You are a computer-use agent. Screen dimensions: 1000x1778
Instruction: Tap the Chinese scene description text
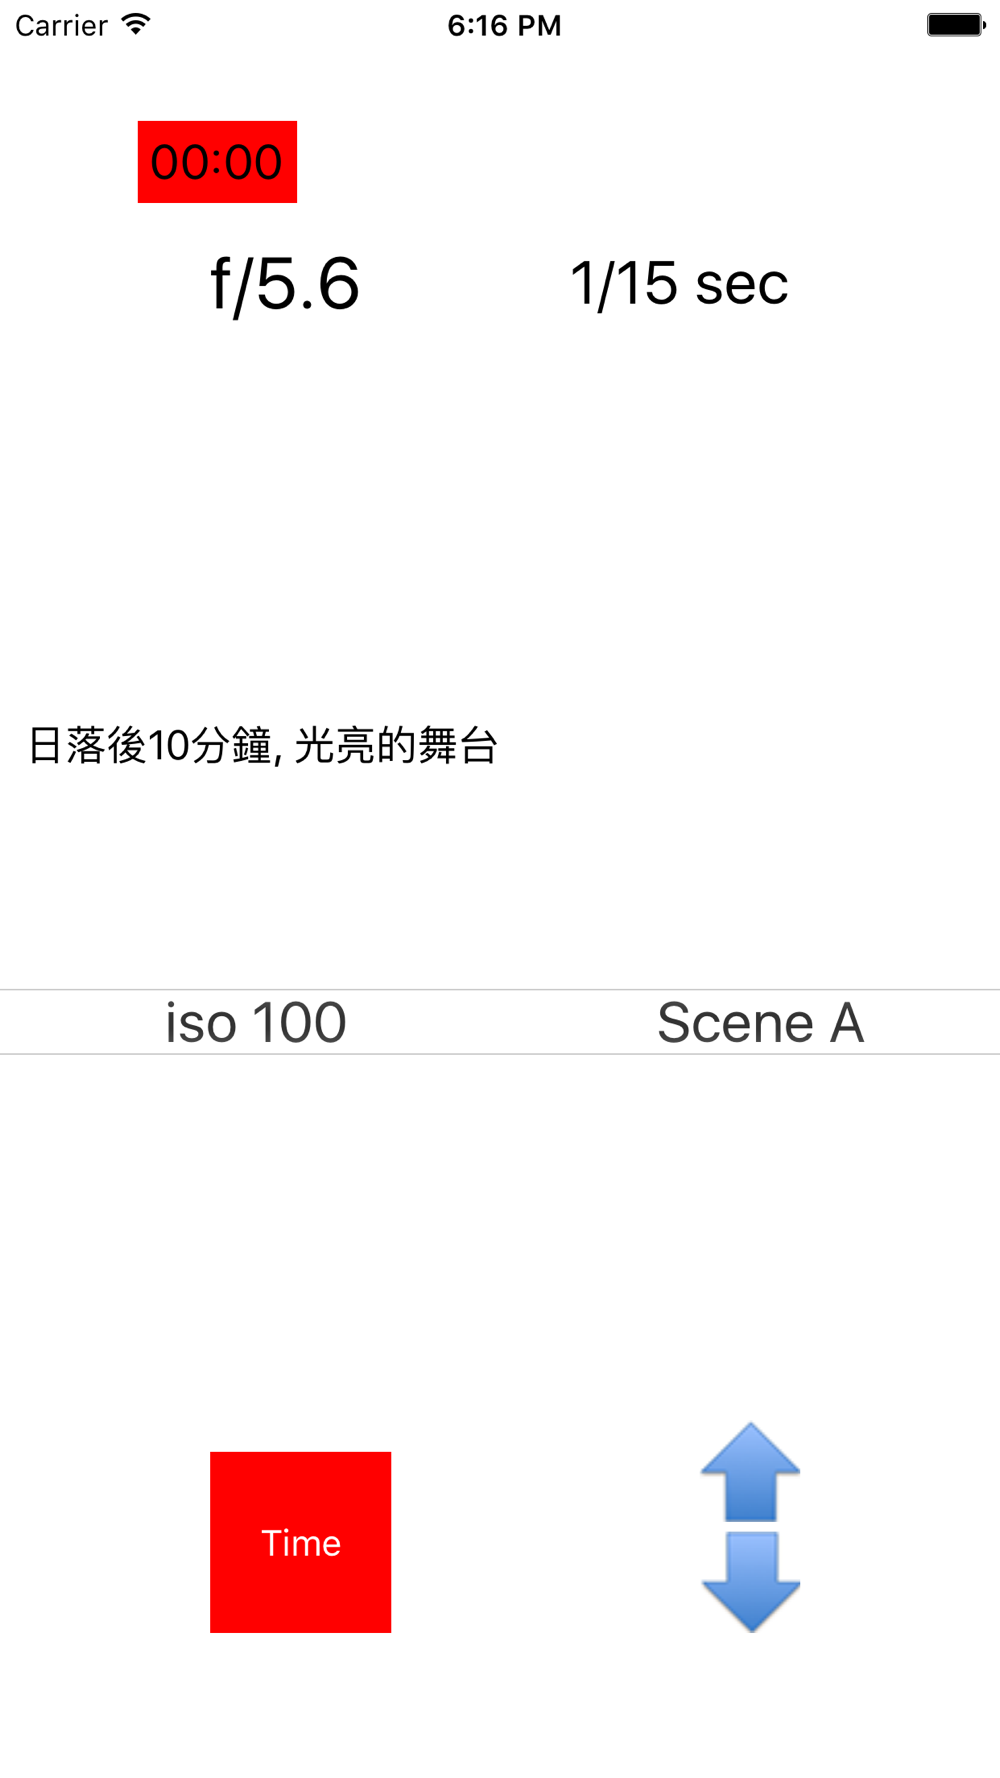[x=263, y=746]
